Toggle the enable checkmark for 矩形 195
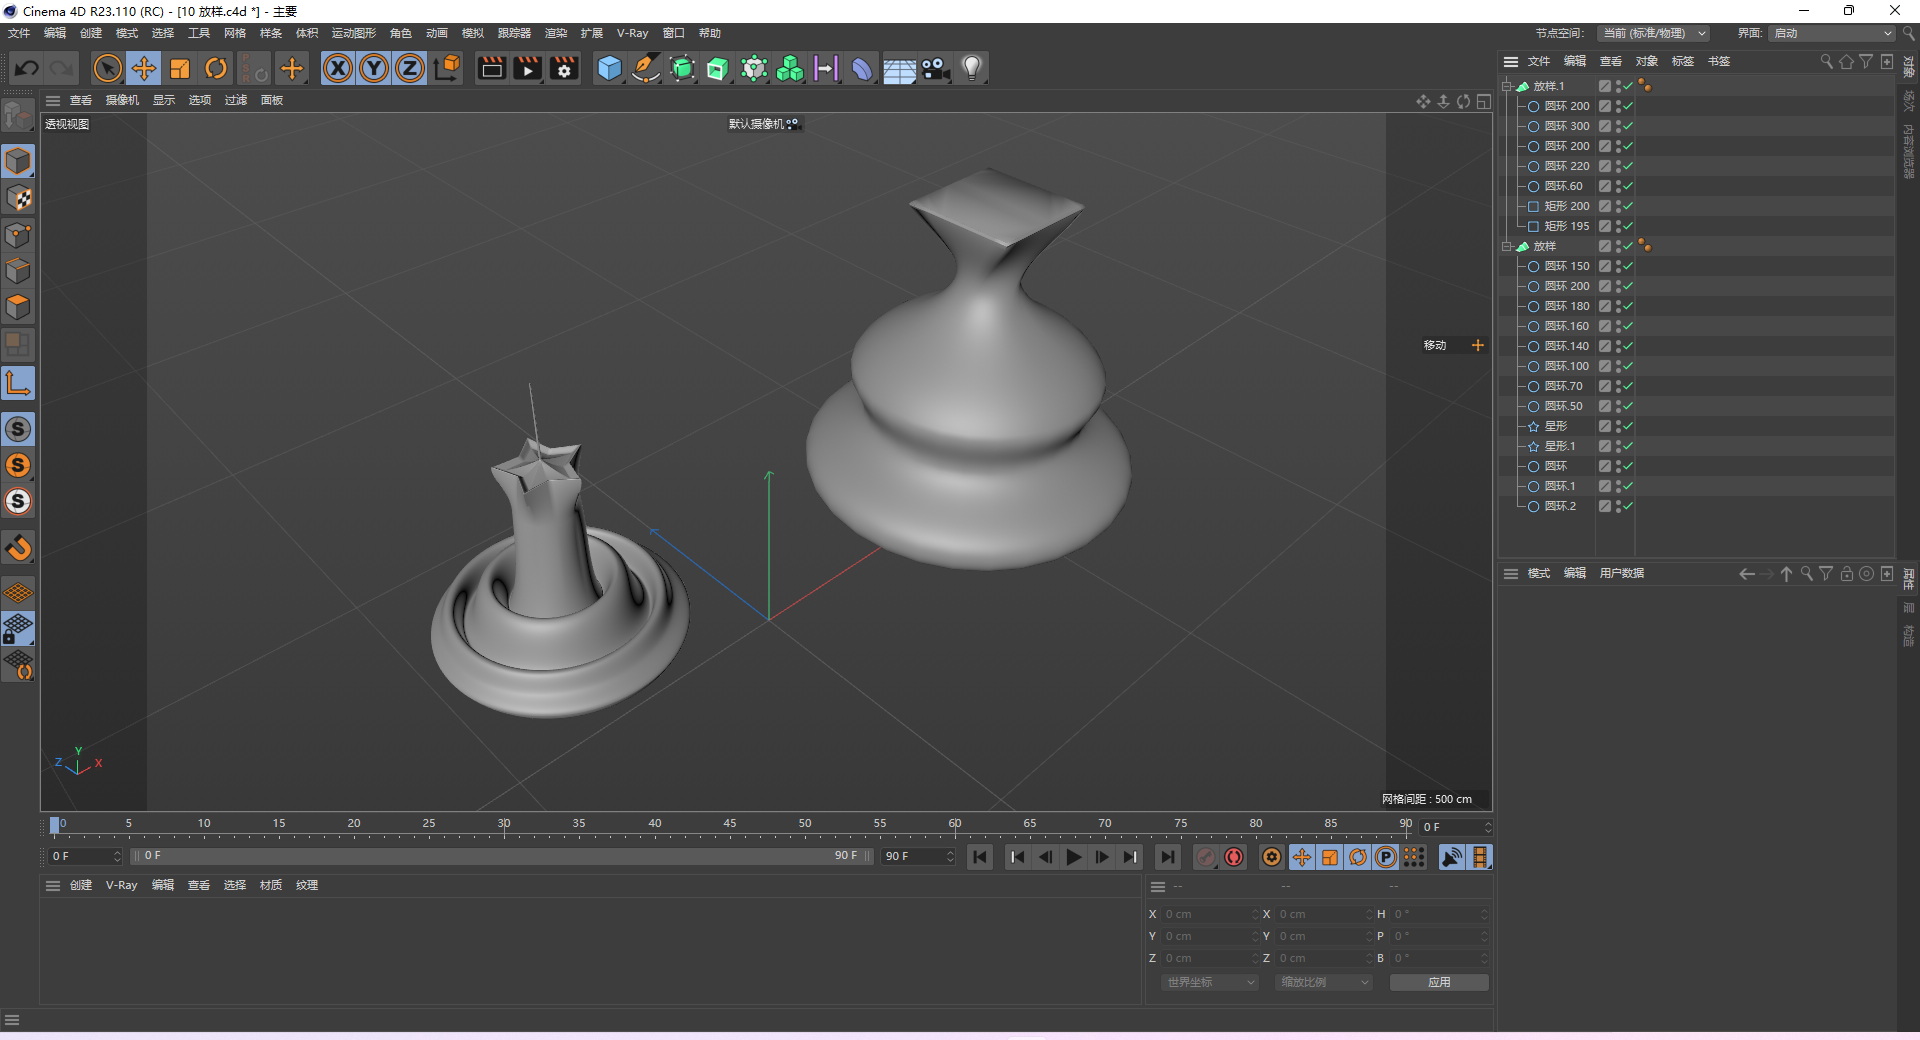The image size is (1920, 1040). (1628, 226)
